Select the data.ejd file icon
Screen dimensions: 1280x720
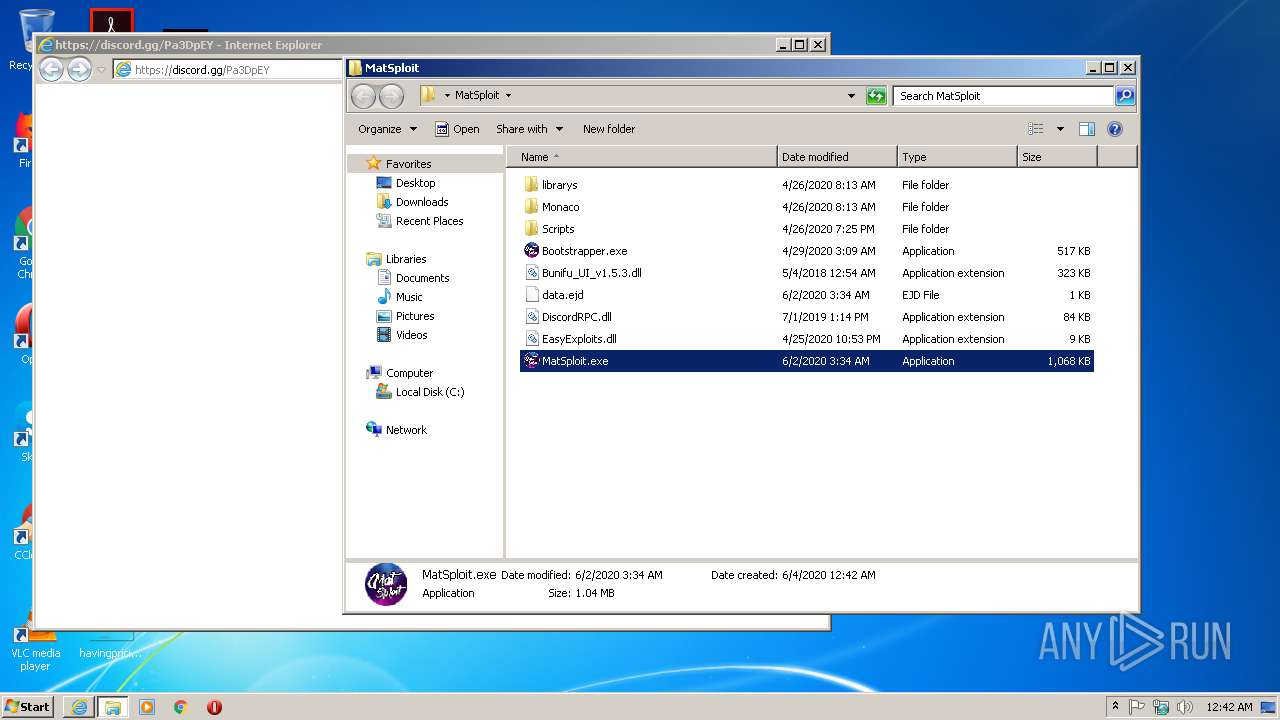pos(531,295)
